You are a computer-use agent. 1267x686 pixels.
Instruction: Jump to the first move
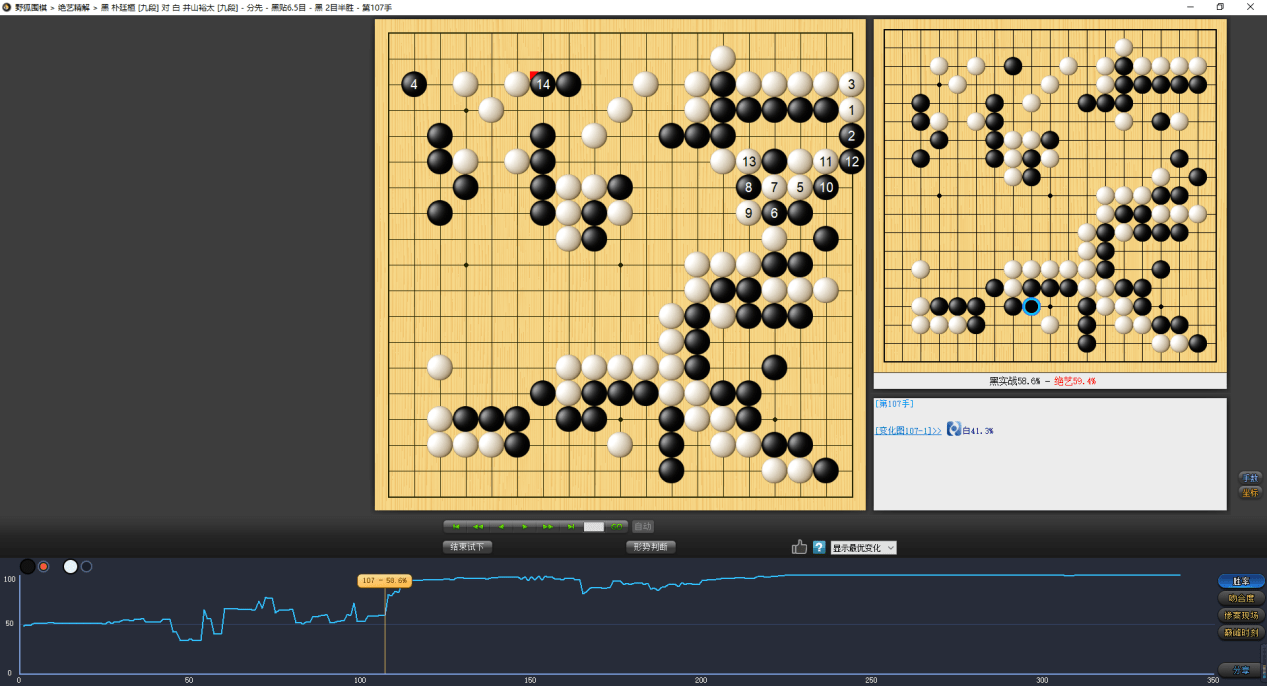click(456, 526)
